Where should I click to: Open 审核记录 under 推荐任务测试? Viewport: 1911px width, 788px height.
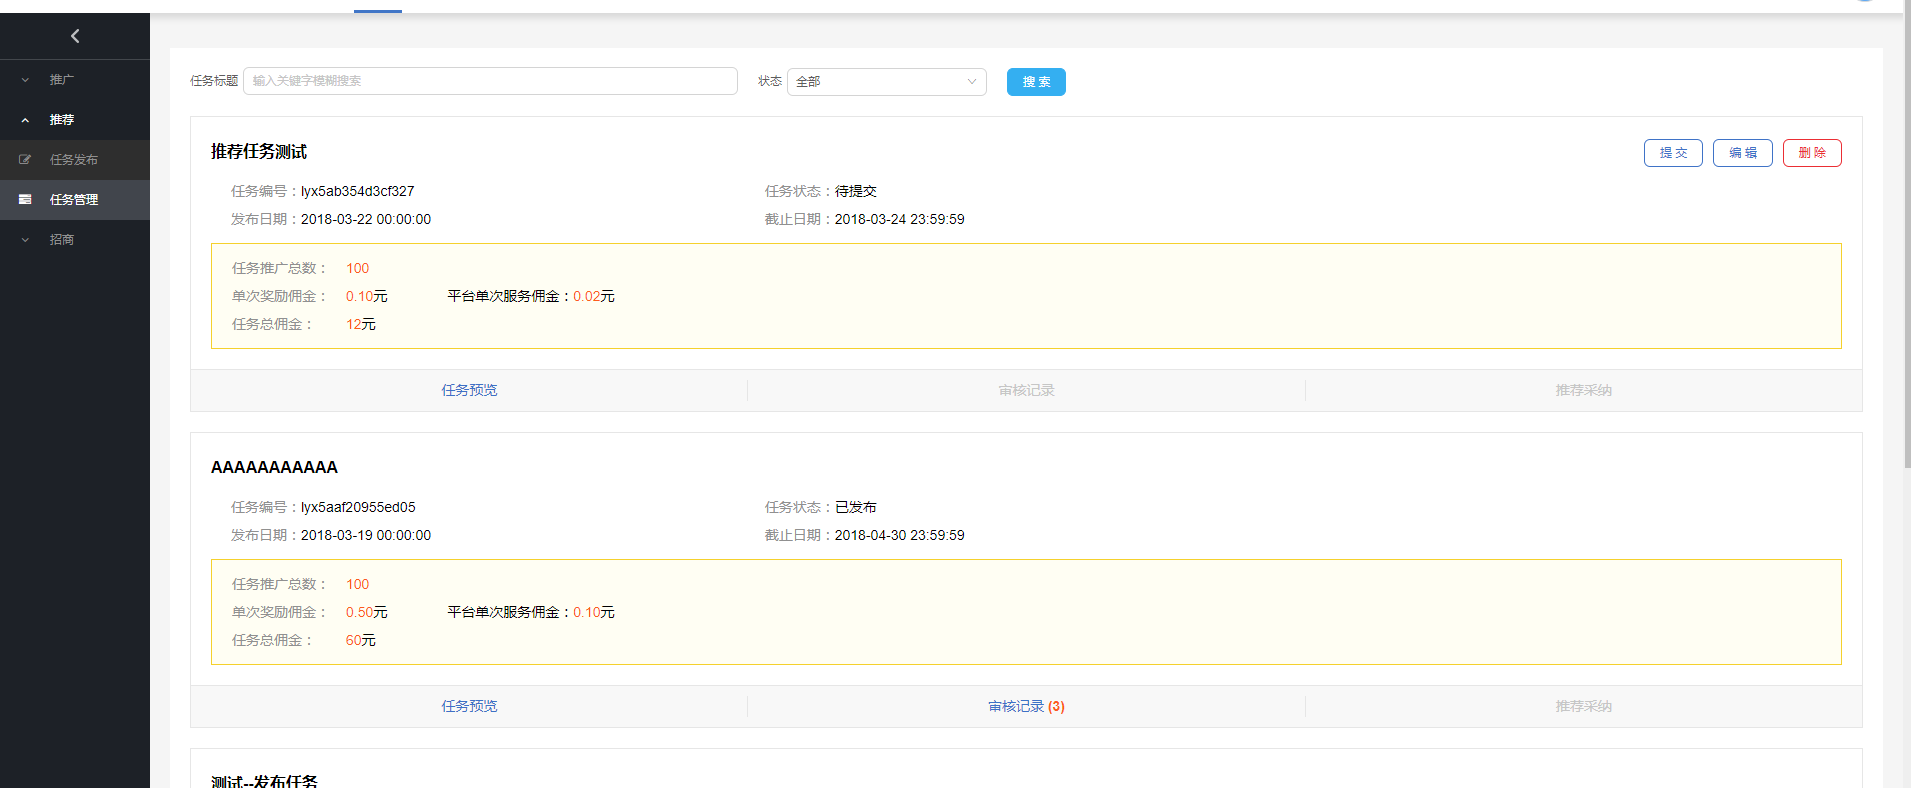(x=1026, y=390)
